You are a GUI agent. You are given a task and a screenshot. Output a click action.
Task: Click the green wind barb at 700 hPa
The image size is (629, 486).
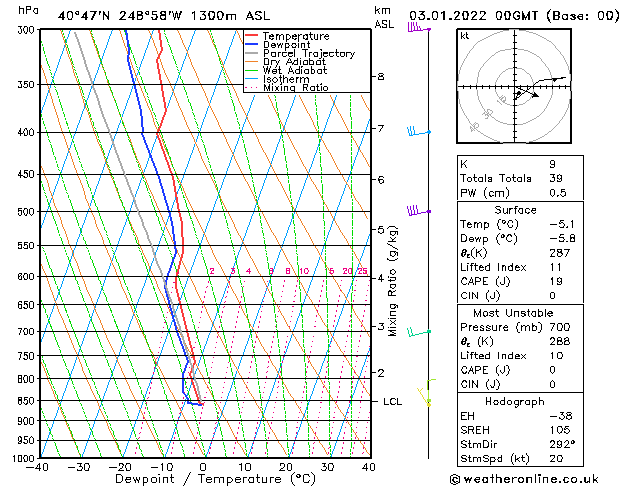tap(419, 332)
